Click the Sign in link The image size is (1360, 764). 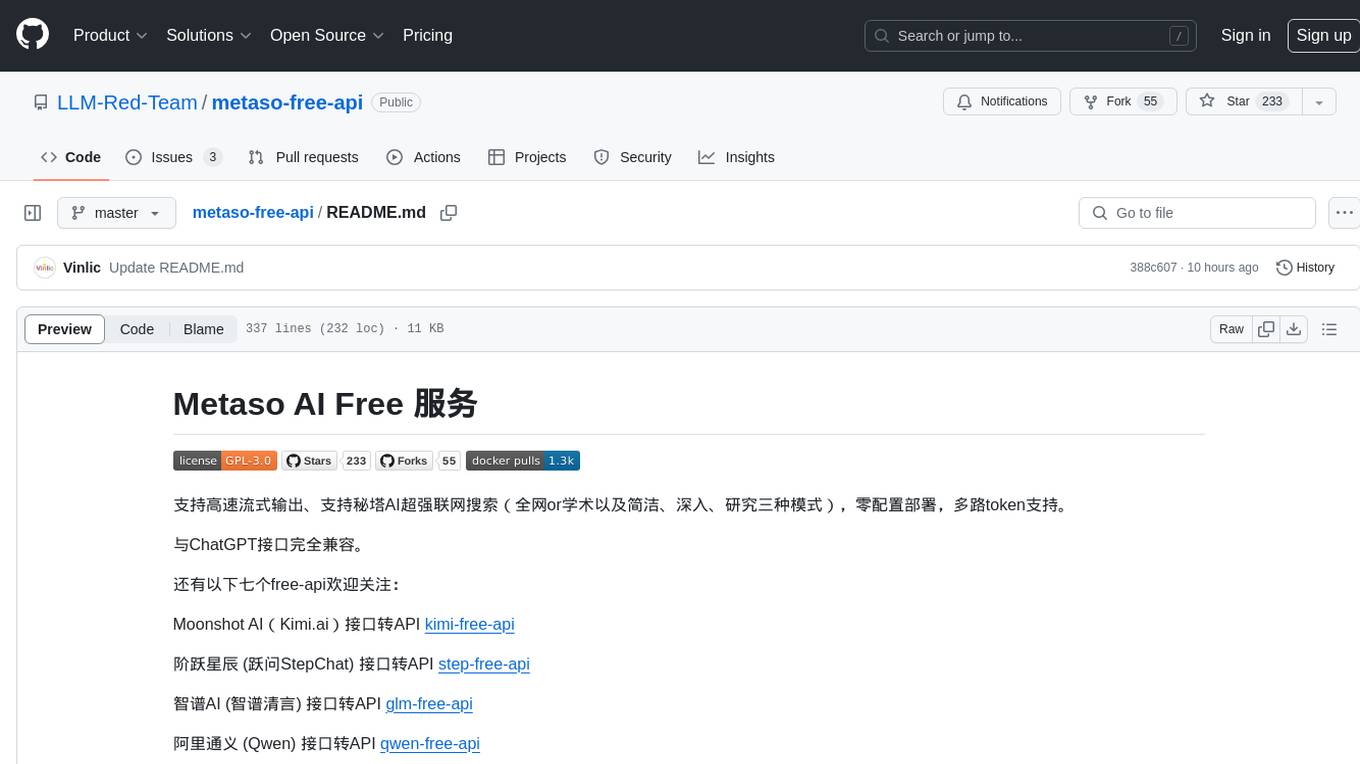(x=1245, y=35)
